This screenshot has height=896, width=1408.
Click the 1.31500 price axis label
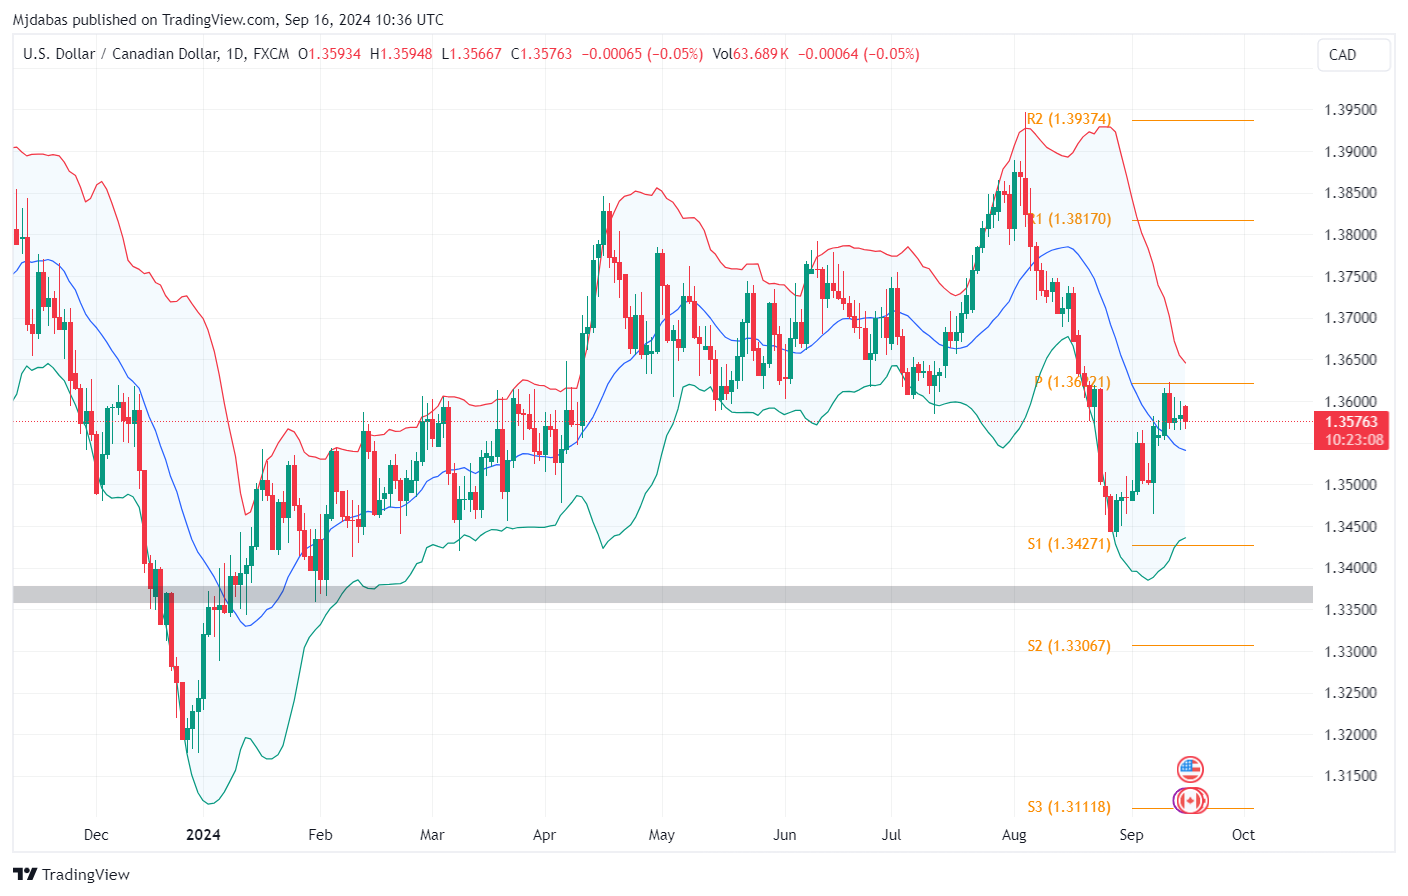click(x=1350, y=776)
